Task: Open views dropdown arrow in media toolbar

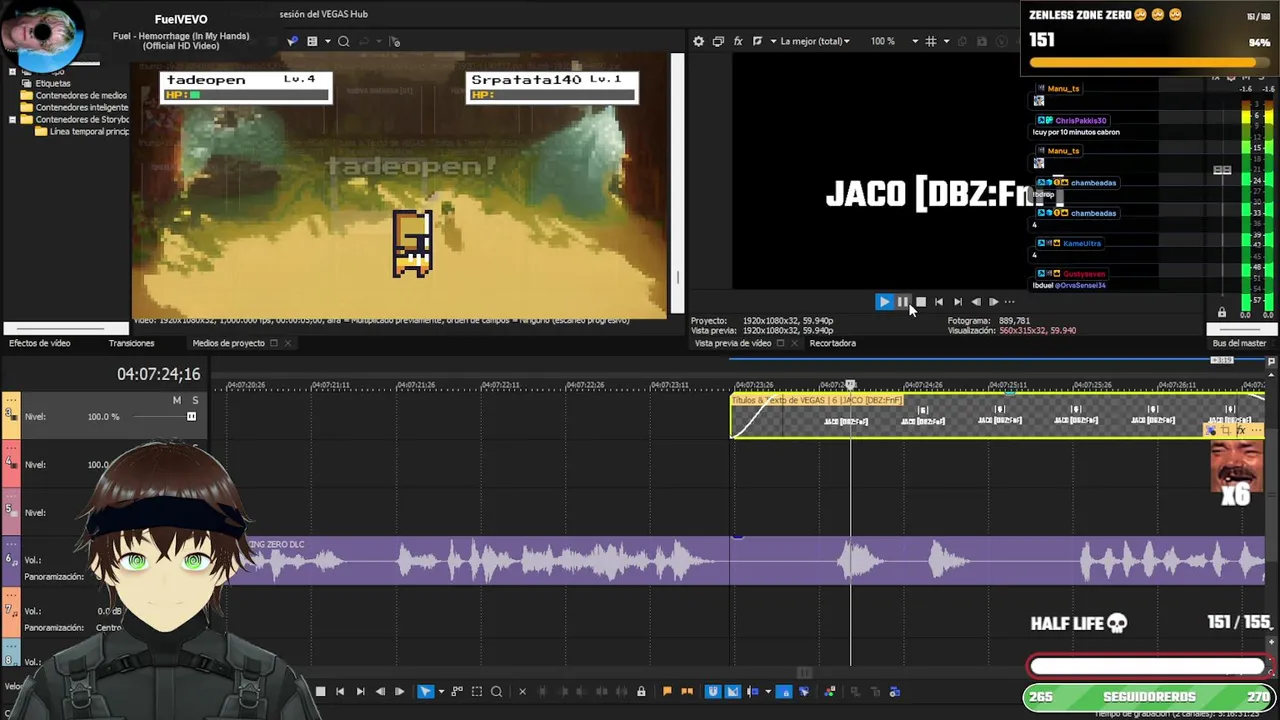Action: pos(327,41)
